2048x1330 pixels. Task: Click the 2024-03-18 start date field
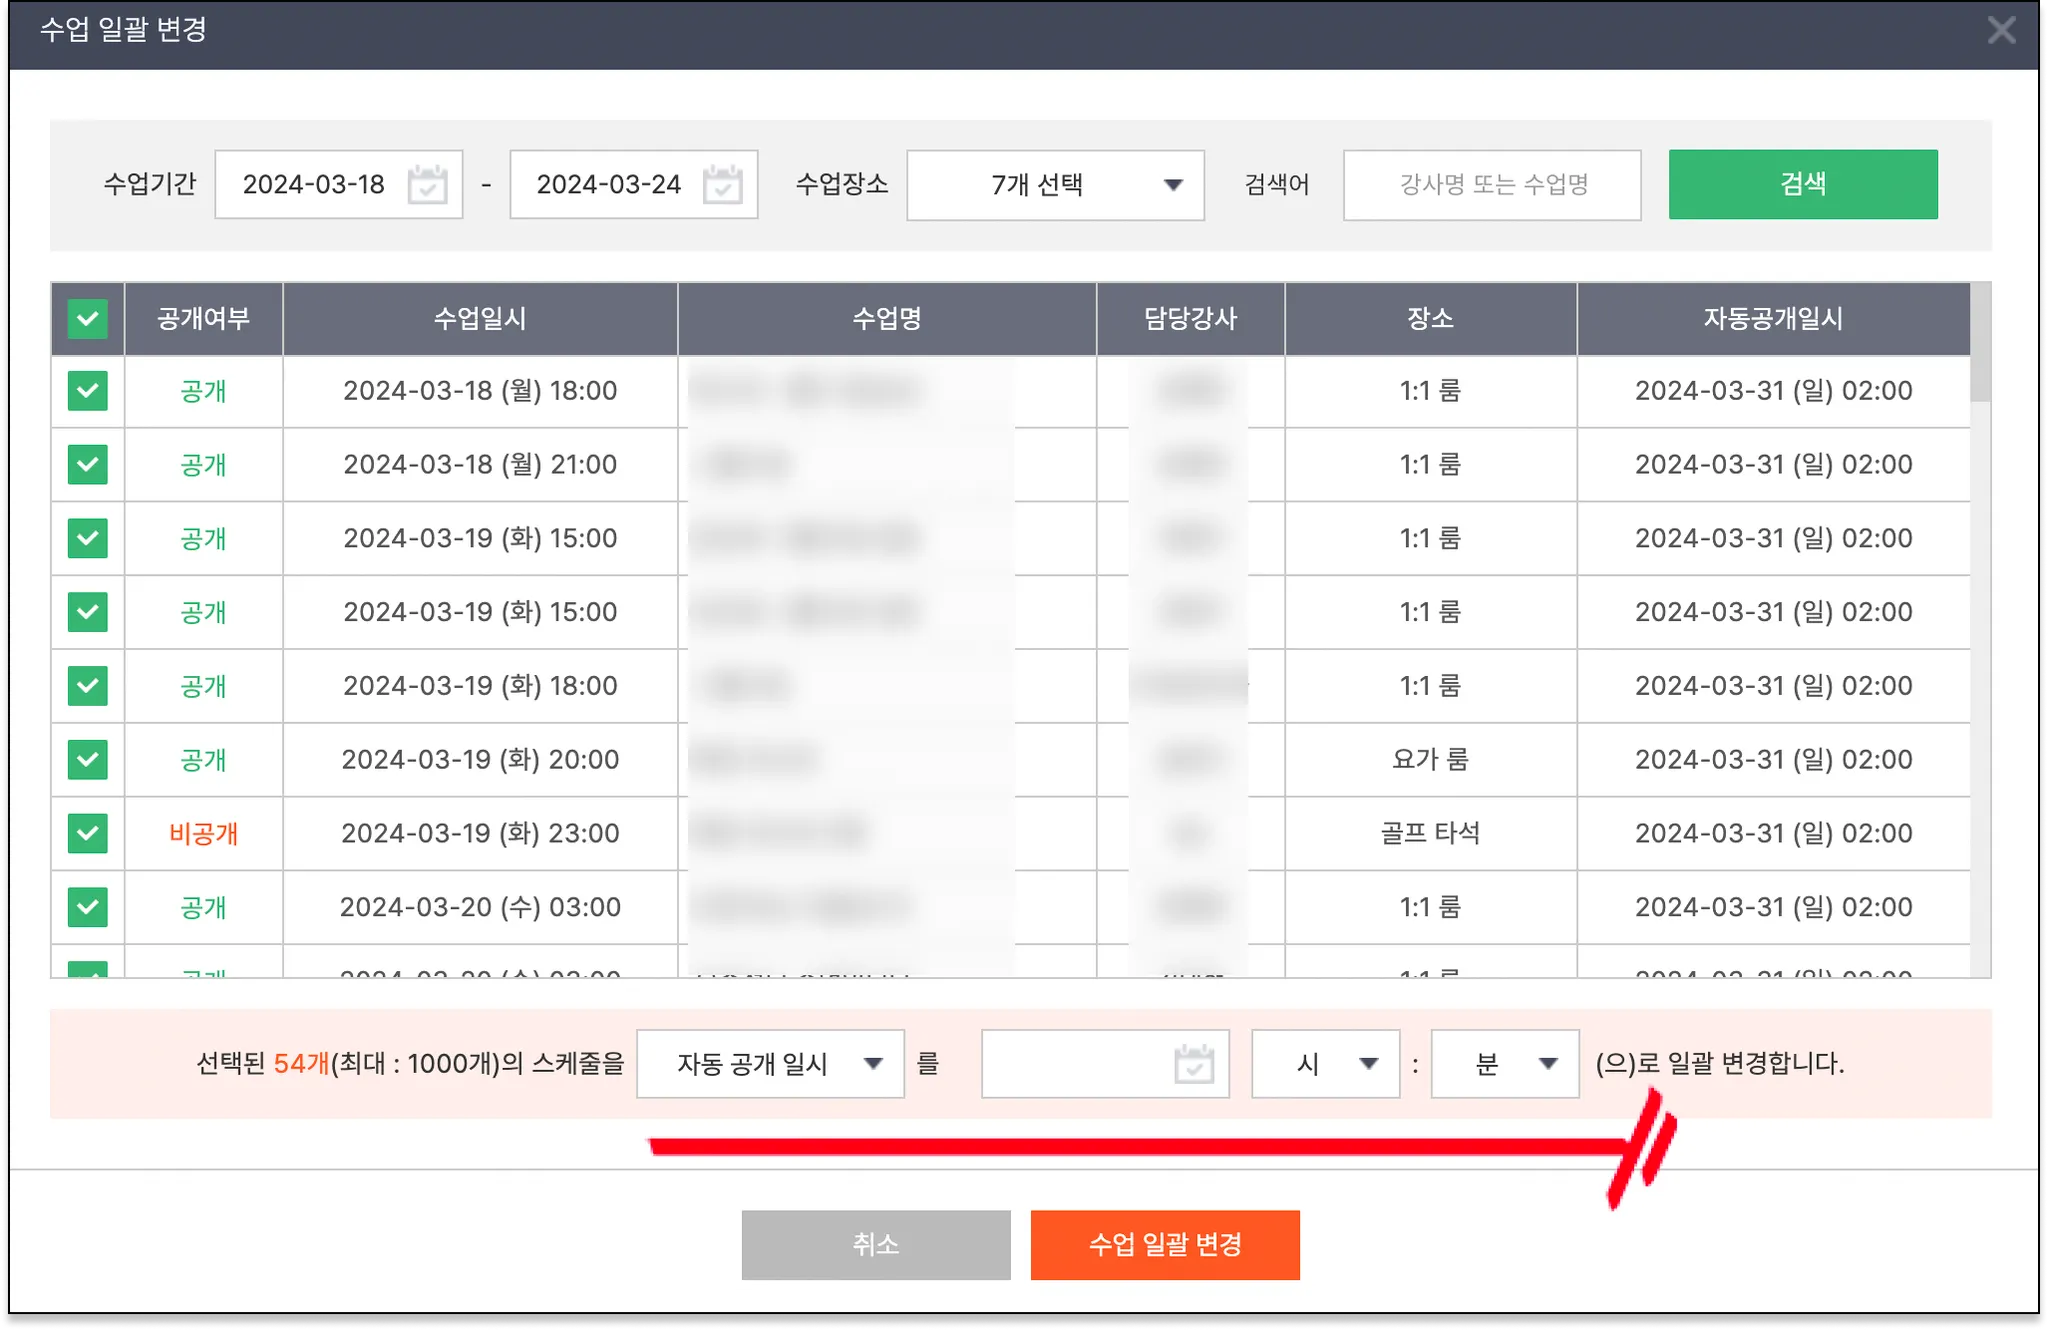[x=314, y=185]
